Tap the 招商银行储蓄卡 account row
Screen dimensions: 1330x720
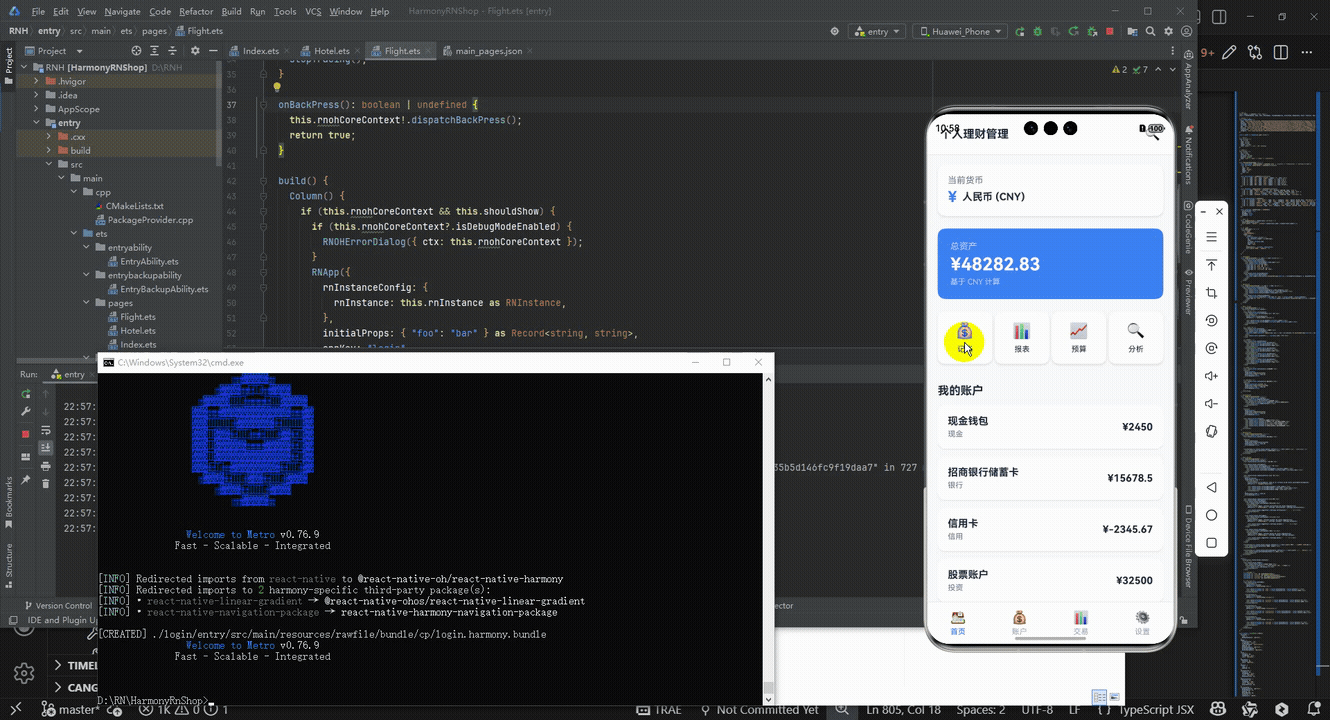1050,478
